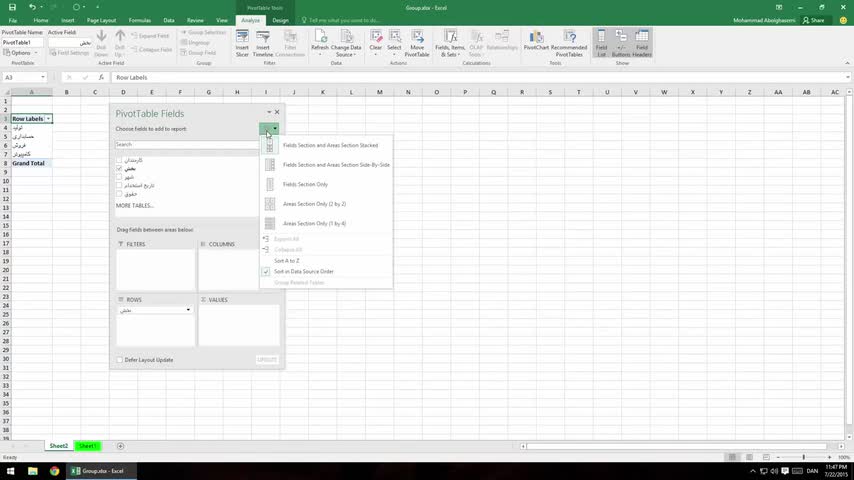Click Refresh data icon
Image resolution: width=854 pixels, height=480 pixels.
click(x=320, y=44)
